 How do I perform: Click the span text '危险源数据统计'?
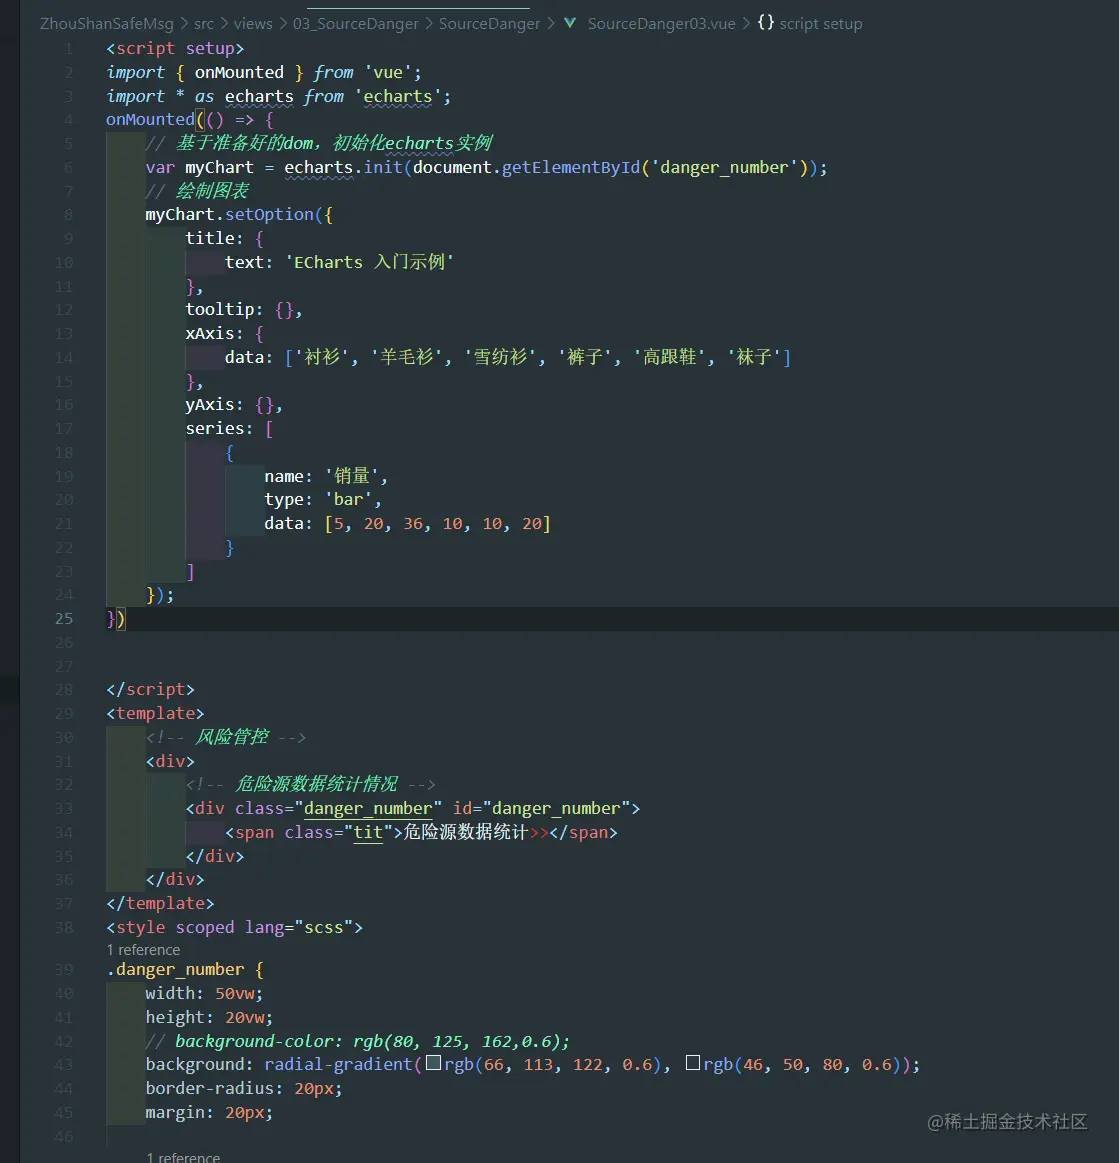click(466, 832)
